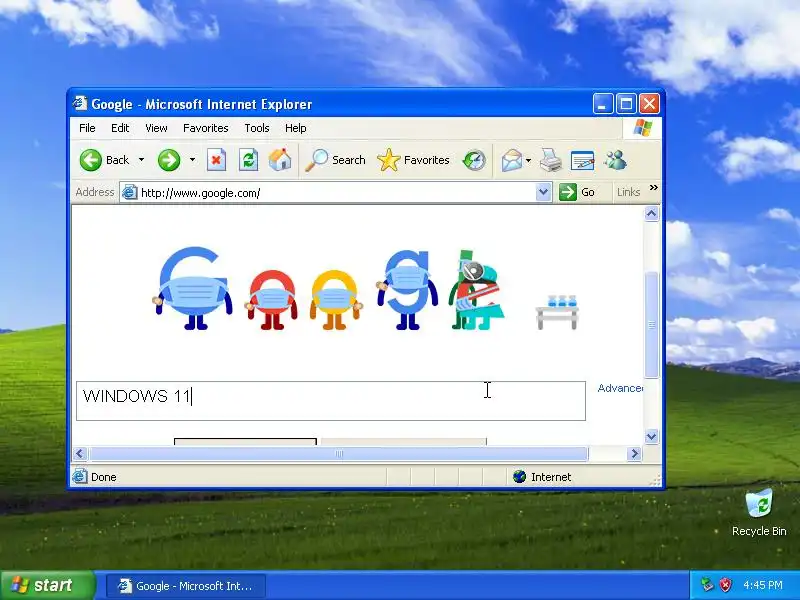The width and height of the screenshot is (800, 600).
Task: Open the Search pane in toolbar
Action: (335, 160)
